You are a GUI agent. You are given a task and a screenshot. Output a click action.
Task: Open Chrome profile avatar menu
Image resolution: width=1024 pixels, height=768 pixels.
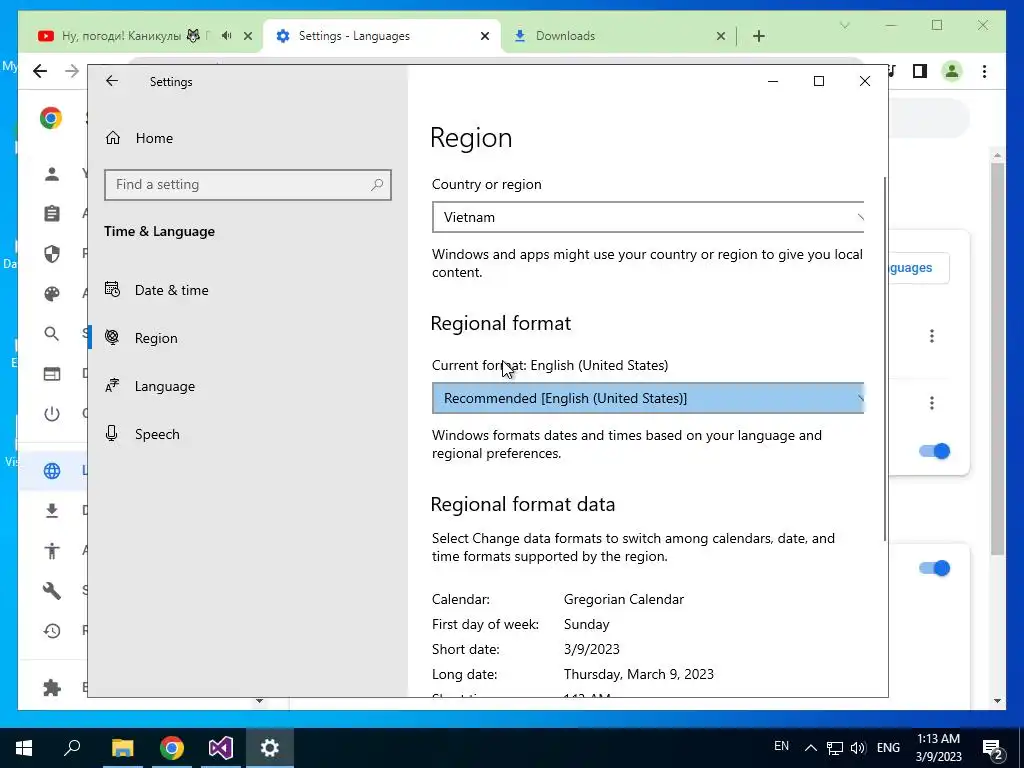[x=952, y=71]
